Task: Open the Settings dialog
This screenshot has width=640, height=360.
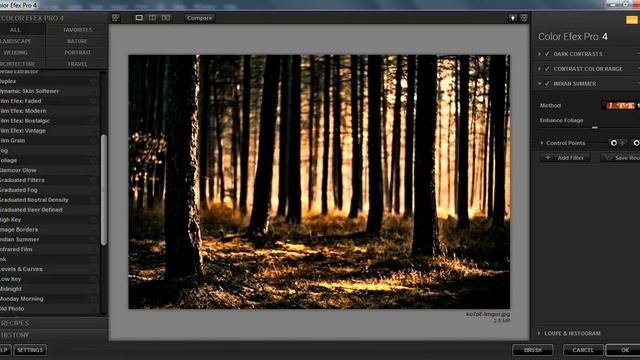Action: point(30,350)
